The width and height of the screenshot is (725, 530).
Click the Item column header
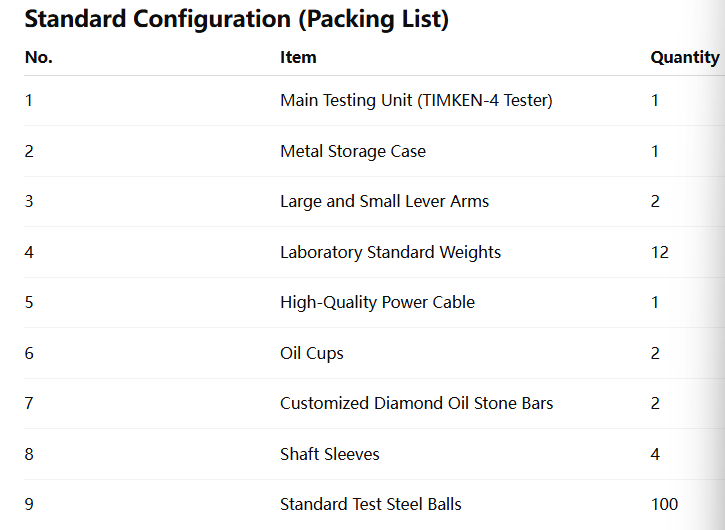(298, 57)
